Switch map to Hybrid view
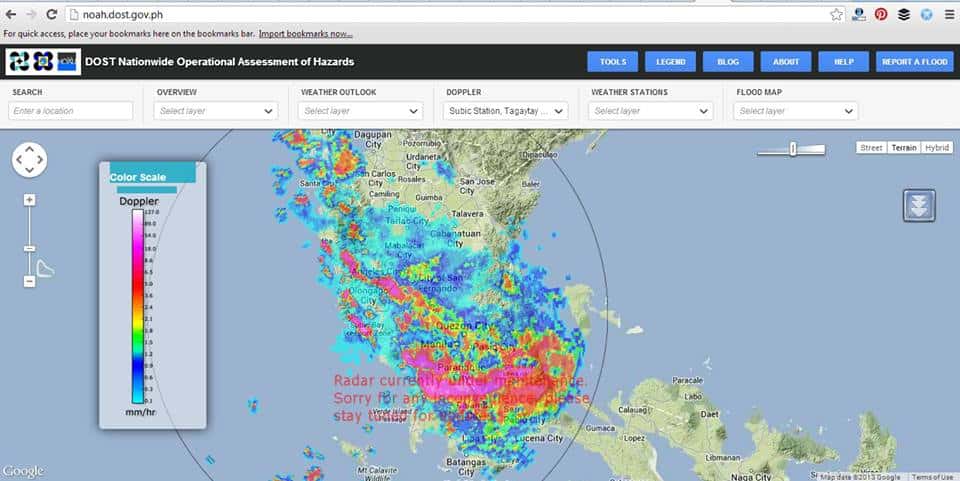The width and height of the screenshot is (960, 481). 937,147
